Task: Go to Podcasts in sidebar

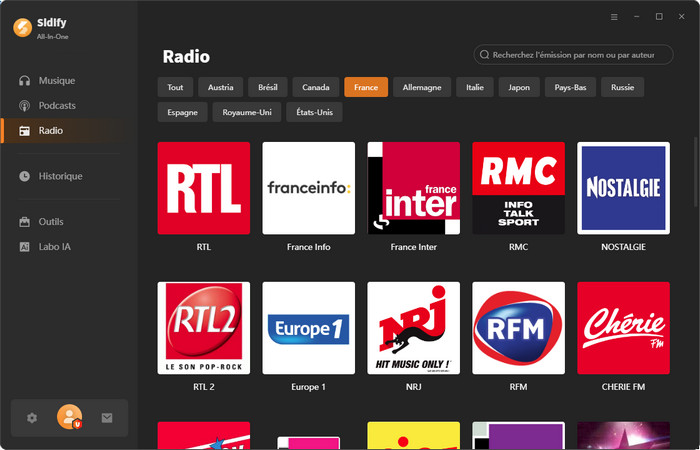Action: tap(57, 105)
